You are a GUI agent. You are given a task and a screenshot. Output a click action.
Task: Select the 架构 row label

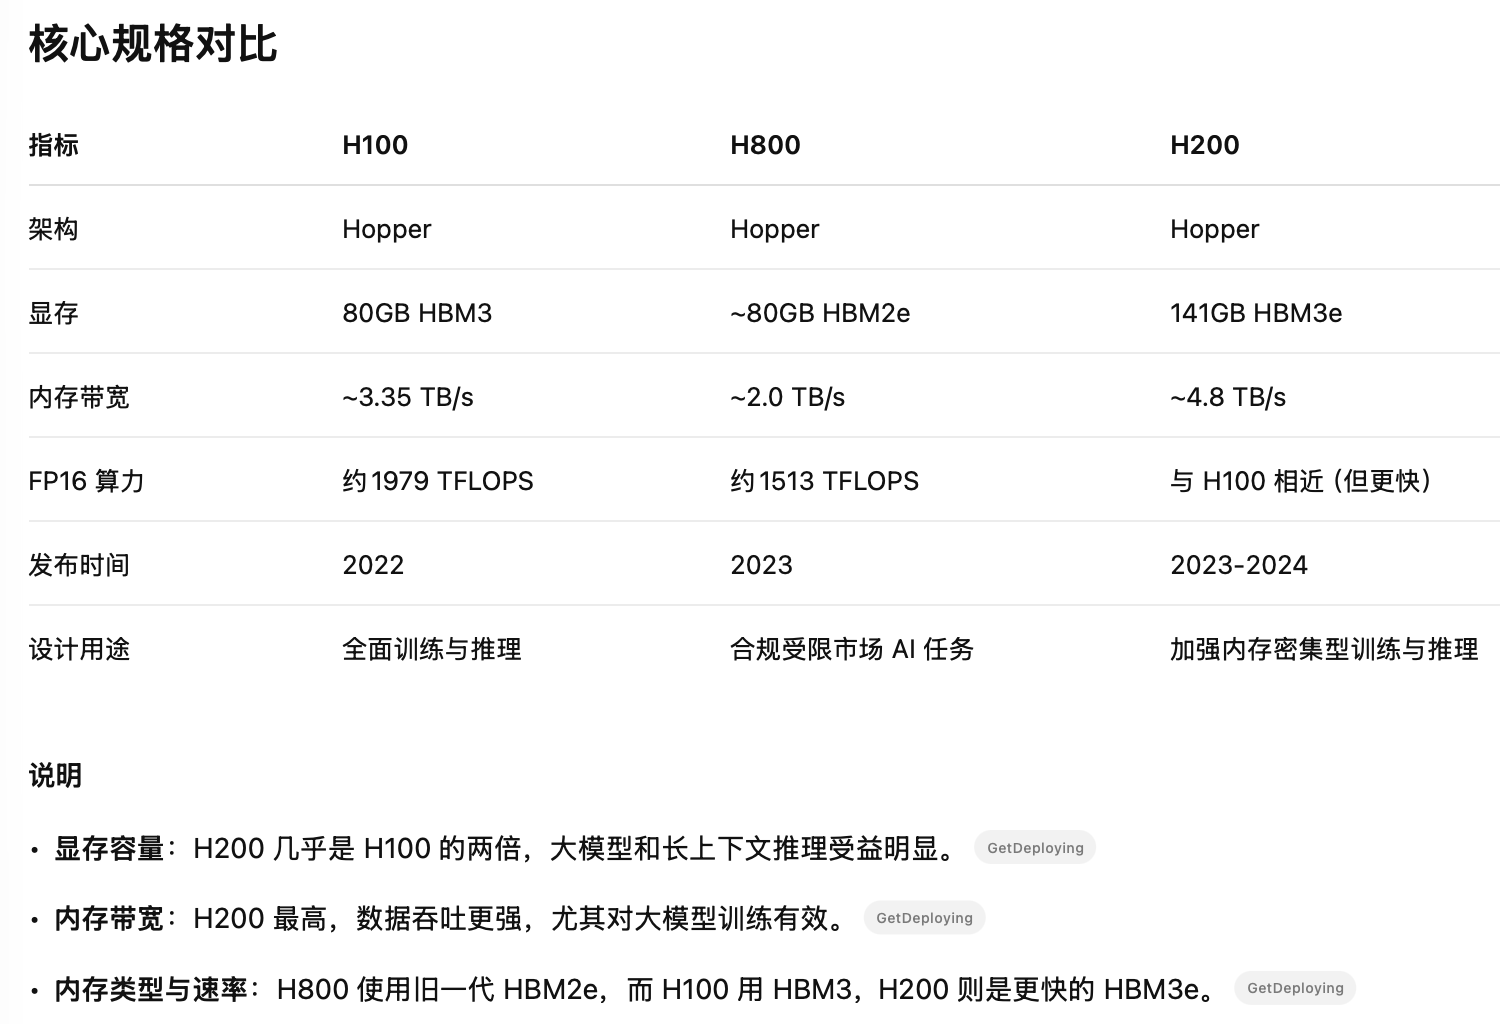click(x=54, y=229)
